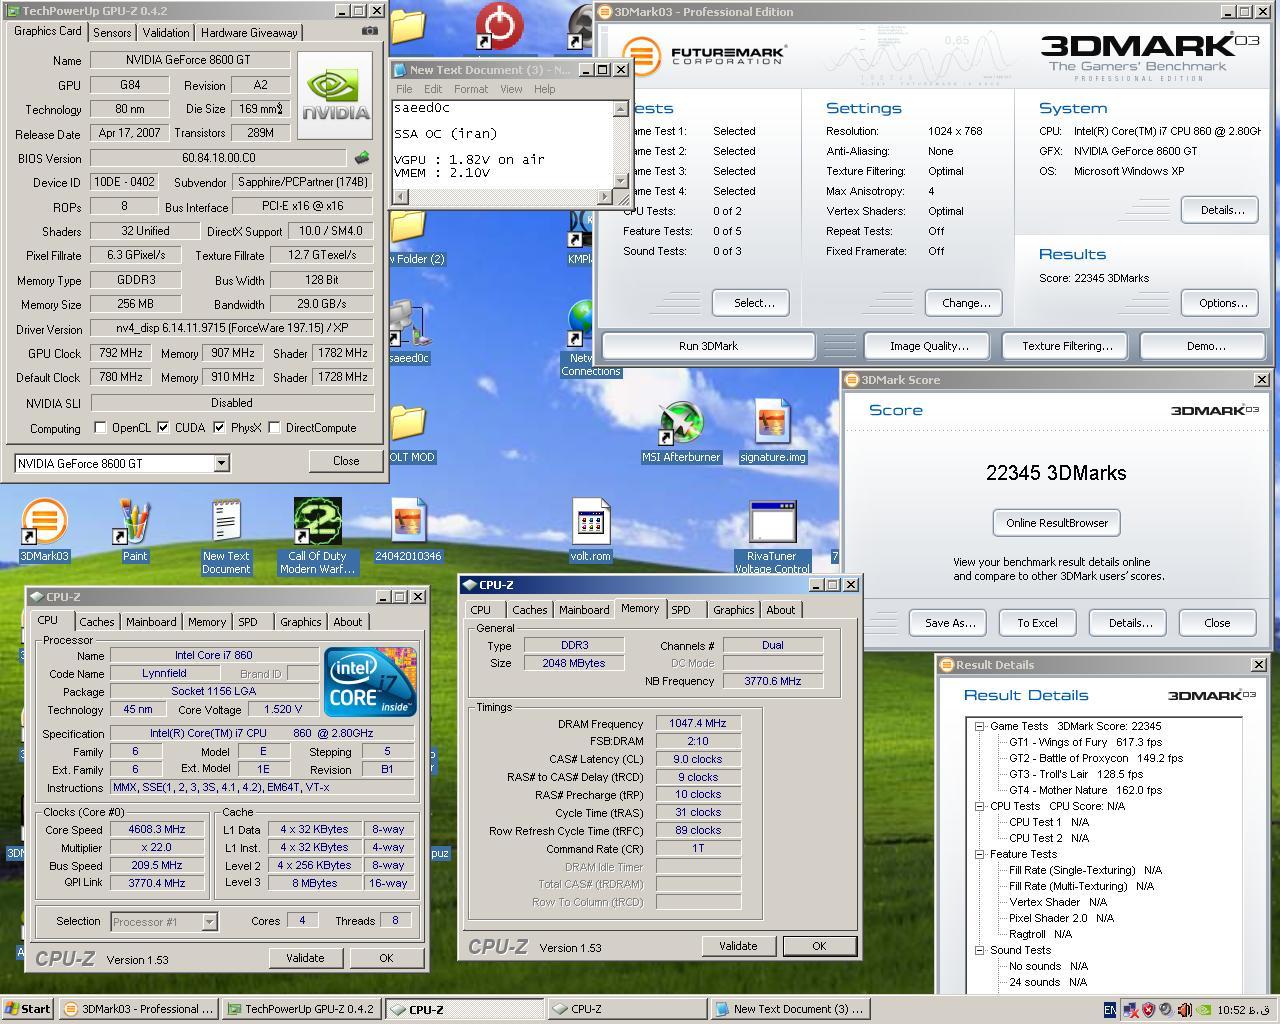Screen dimensions: 1280x1024
Task: Click the To Excel button
Action: (x=1037, y=623)
